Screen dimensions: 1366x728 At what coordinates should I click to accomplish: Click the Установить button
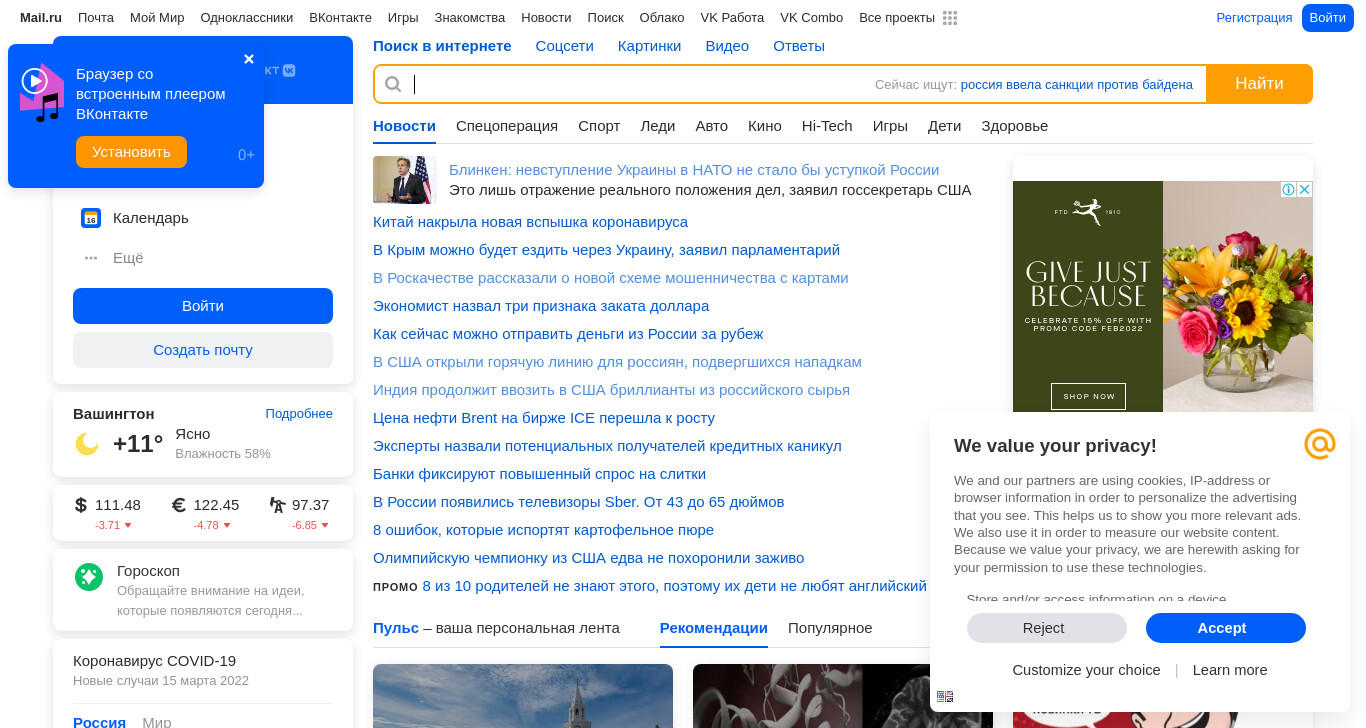coord(131,152)
